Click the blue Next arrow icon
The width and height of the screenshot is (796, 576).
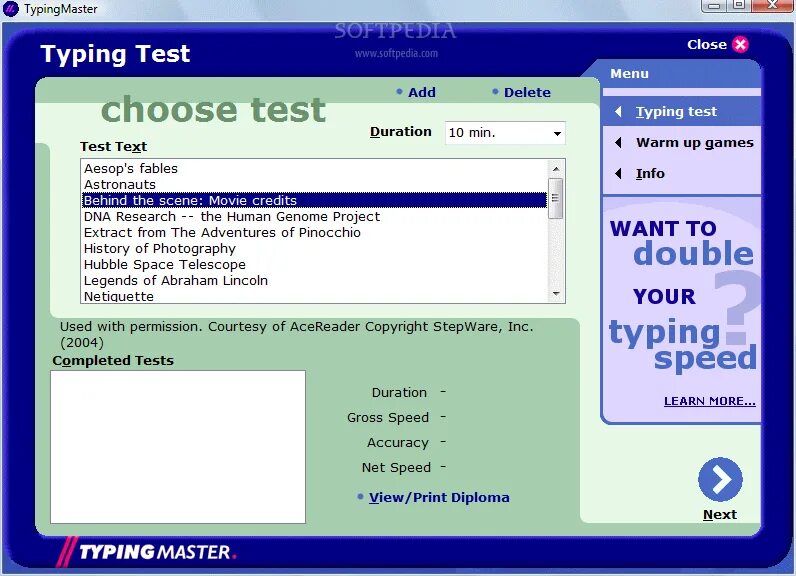[x=720, y=480]
